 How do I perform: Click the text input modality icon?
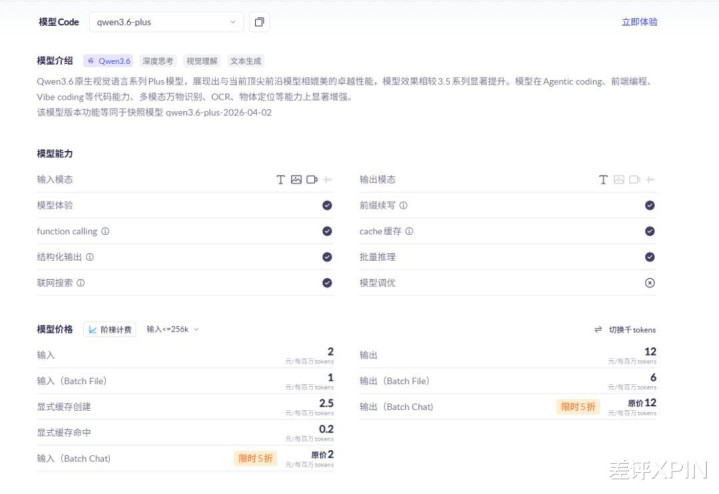[281, 179]
